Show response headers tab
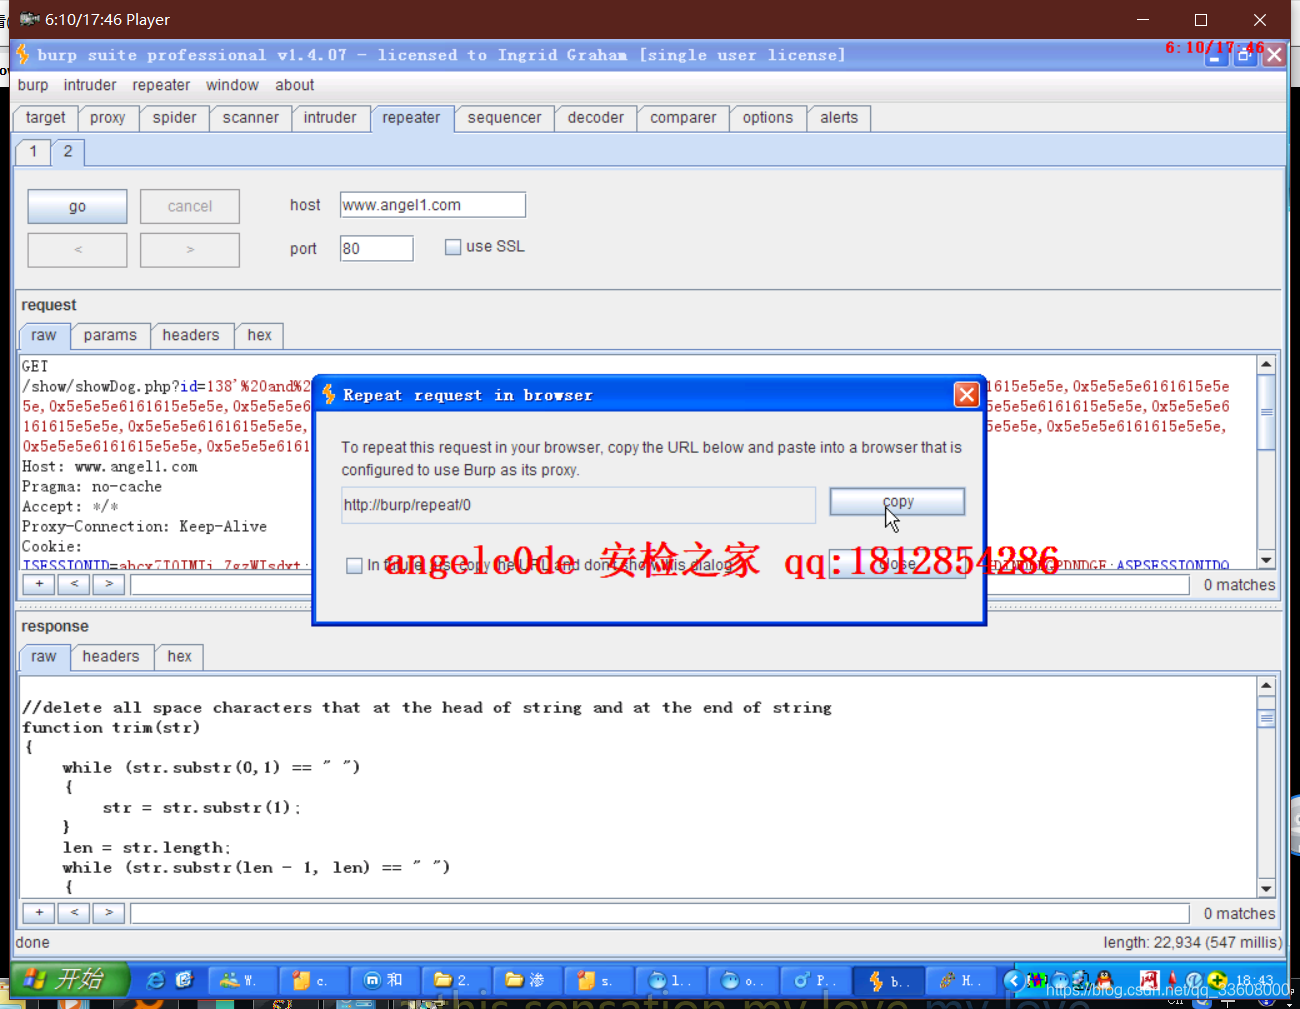This screenshot has height=1009, width=1300. 111,657
